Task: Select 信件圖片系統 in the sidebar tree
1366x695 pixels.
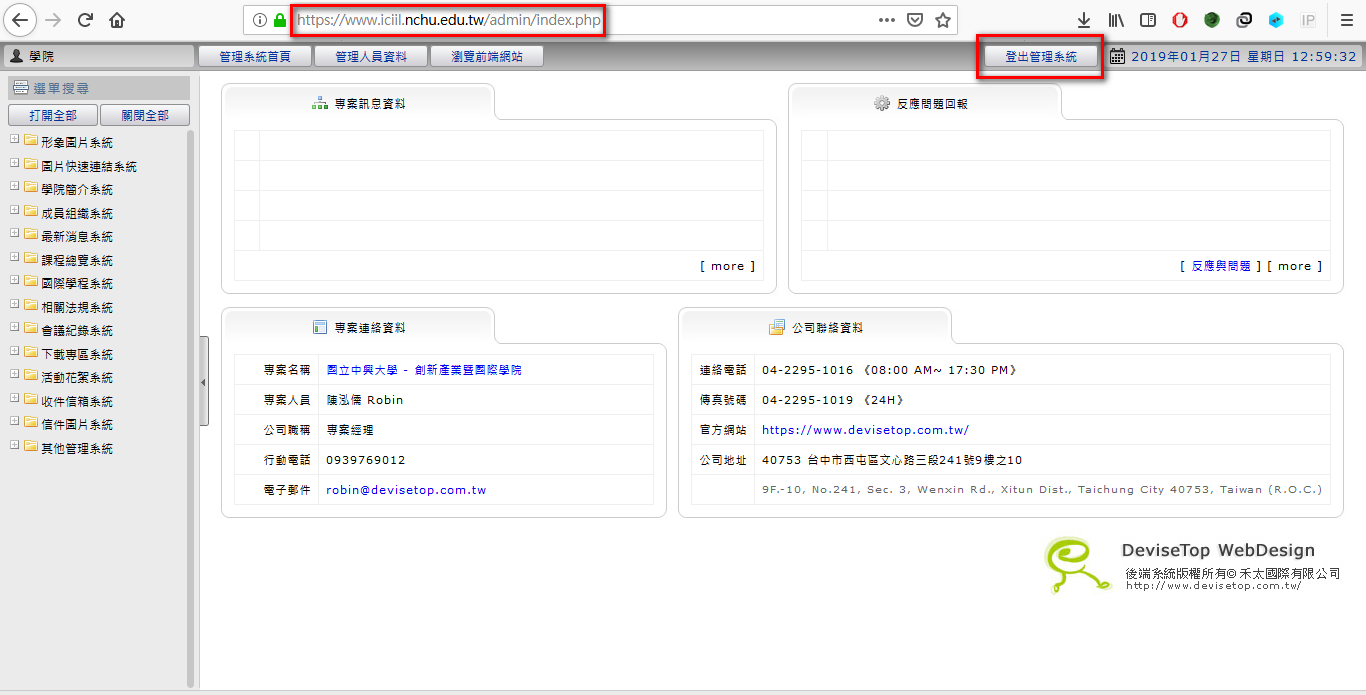Action: [77, 425]
